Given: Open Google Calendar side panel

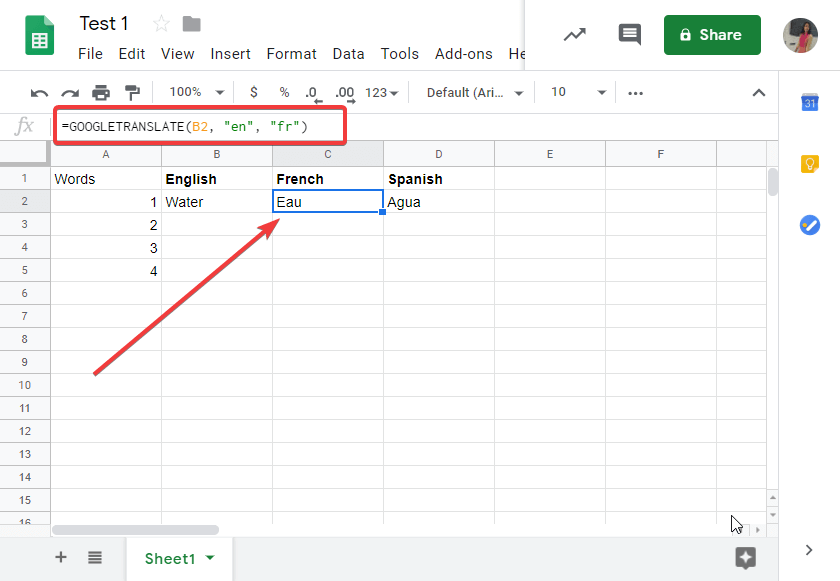Looking at the screenshot, I should pos(809,102).
